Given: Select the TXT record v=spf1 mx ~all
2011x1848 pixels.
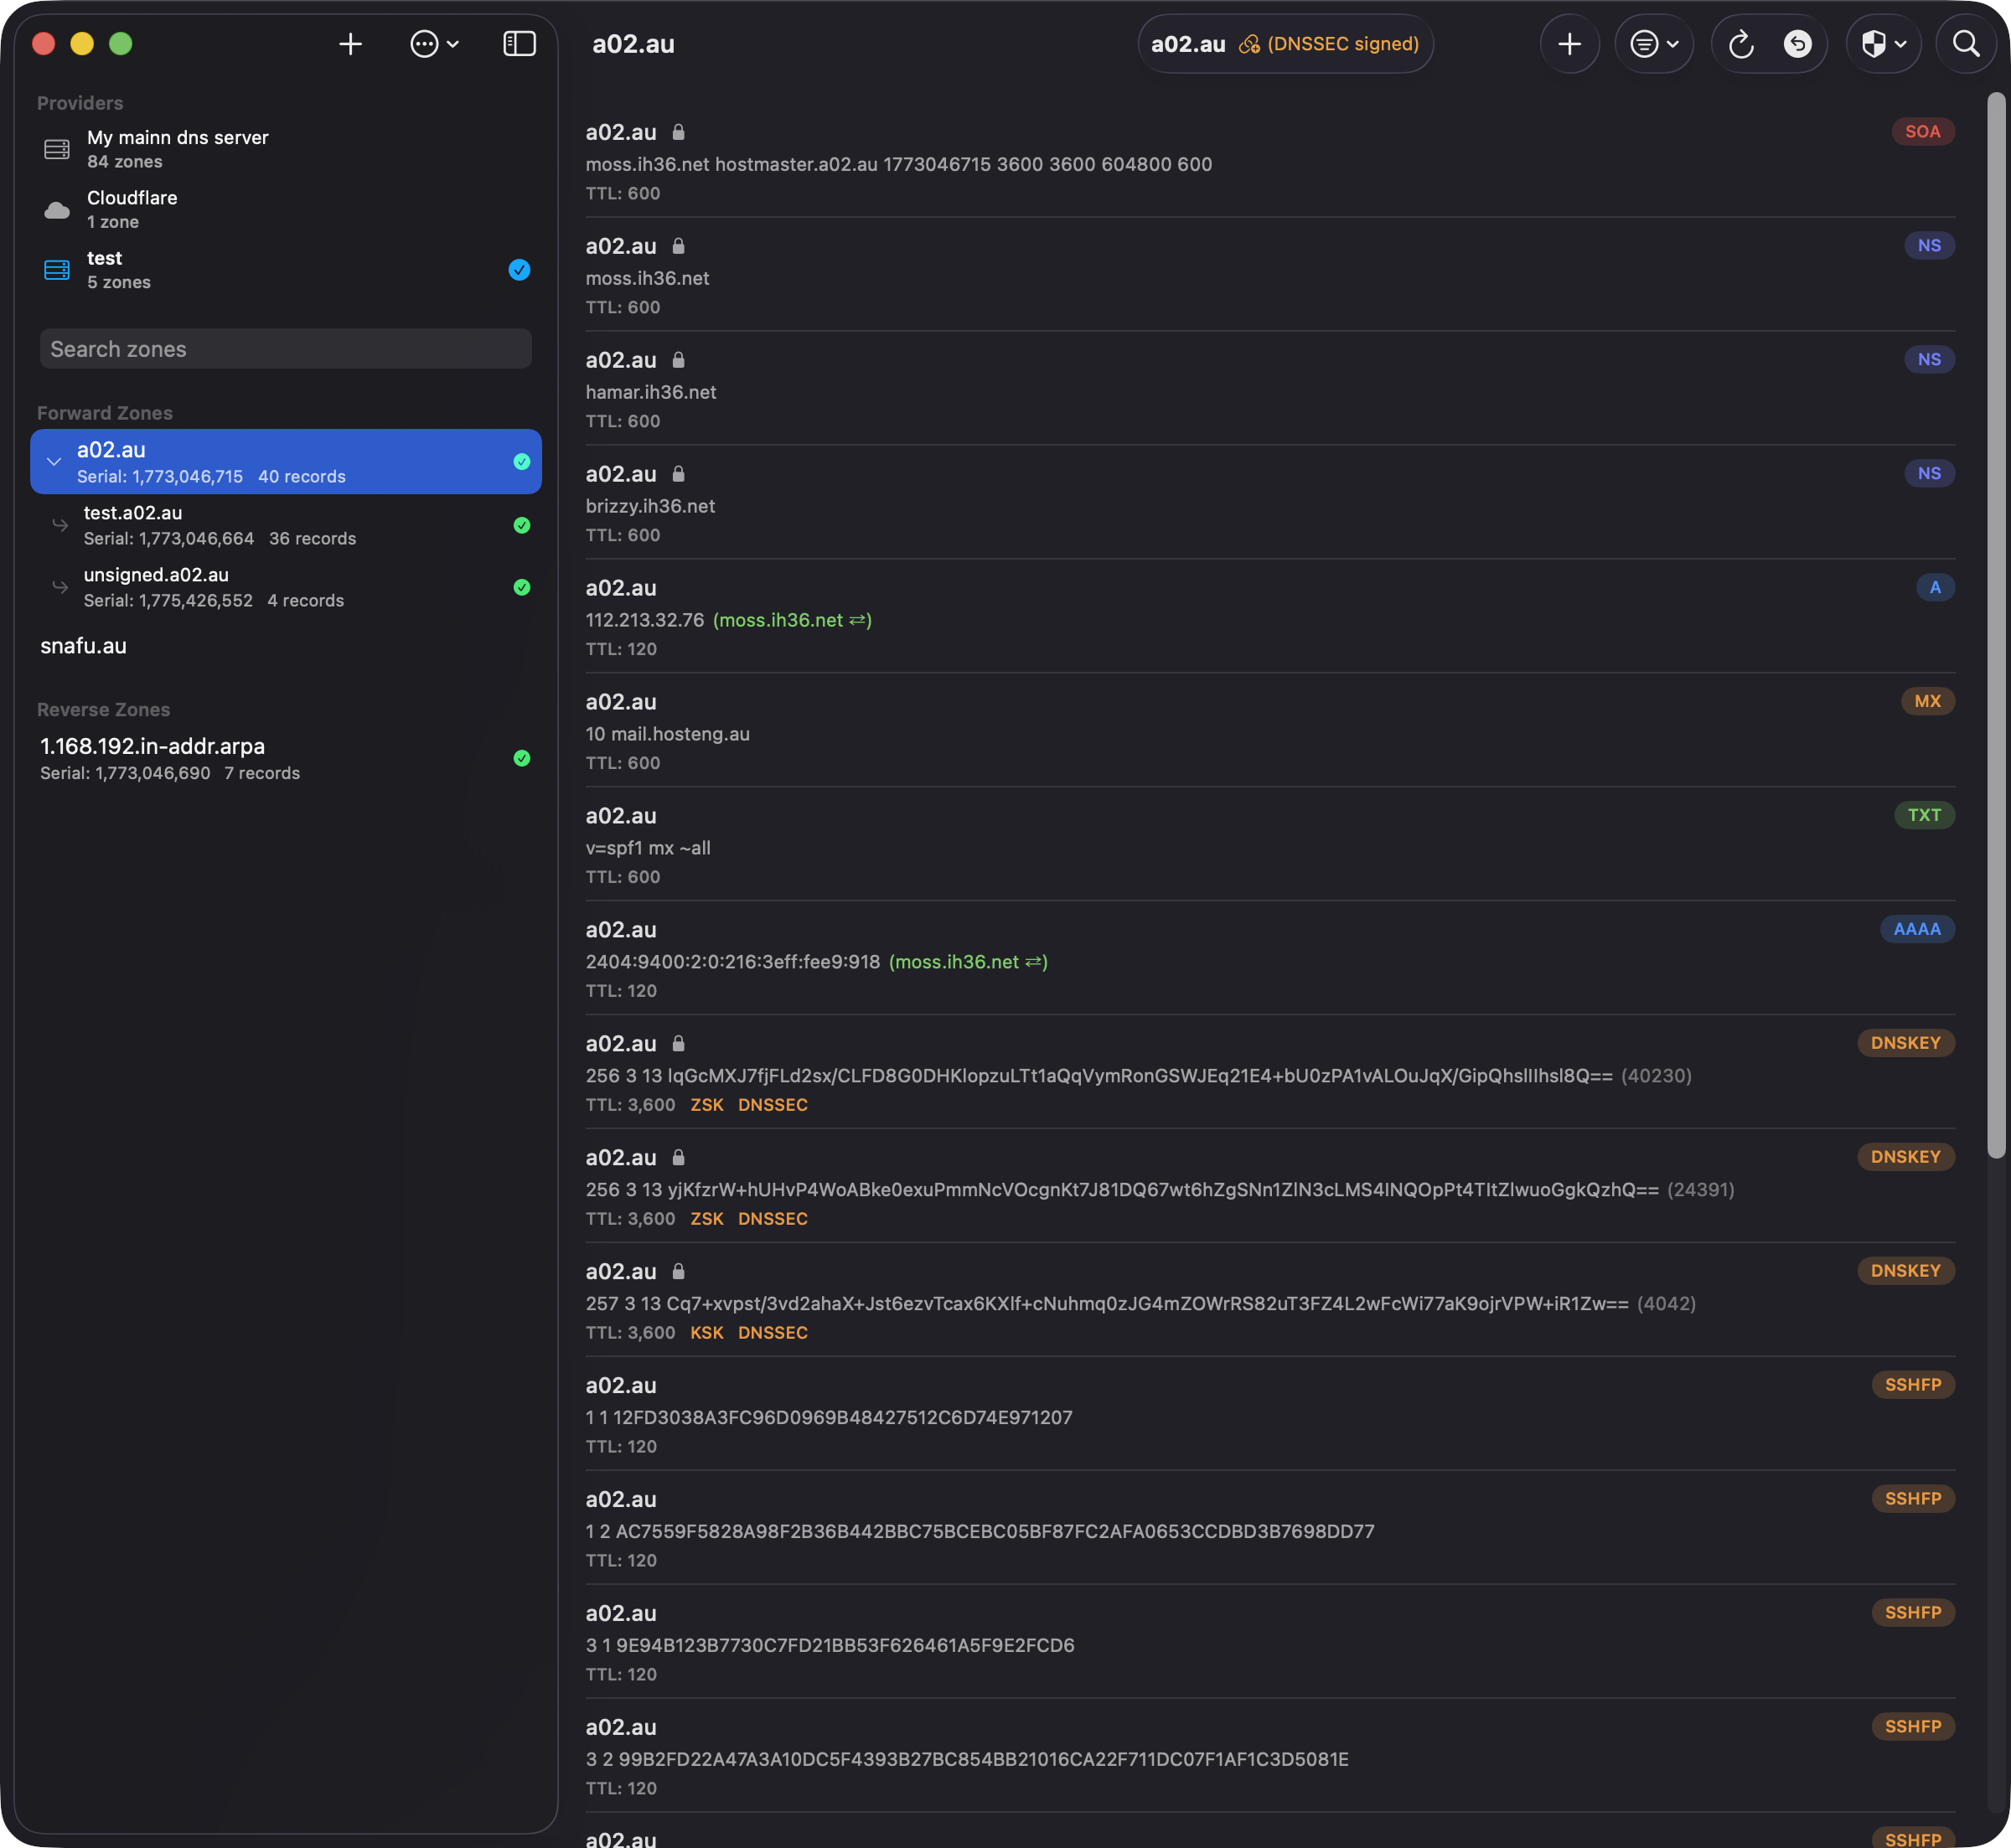Looking at the screenshot, I should pyautogui.click(x=1270, y=845).
